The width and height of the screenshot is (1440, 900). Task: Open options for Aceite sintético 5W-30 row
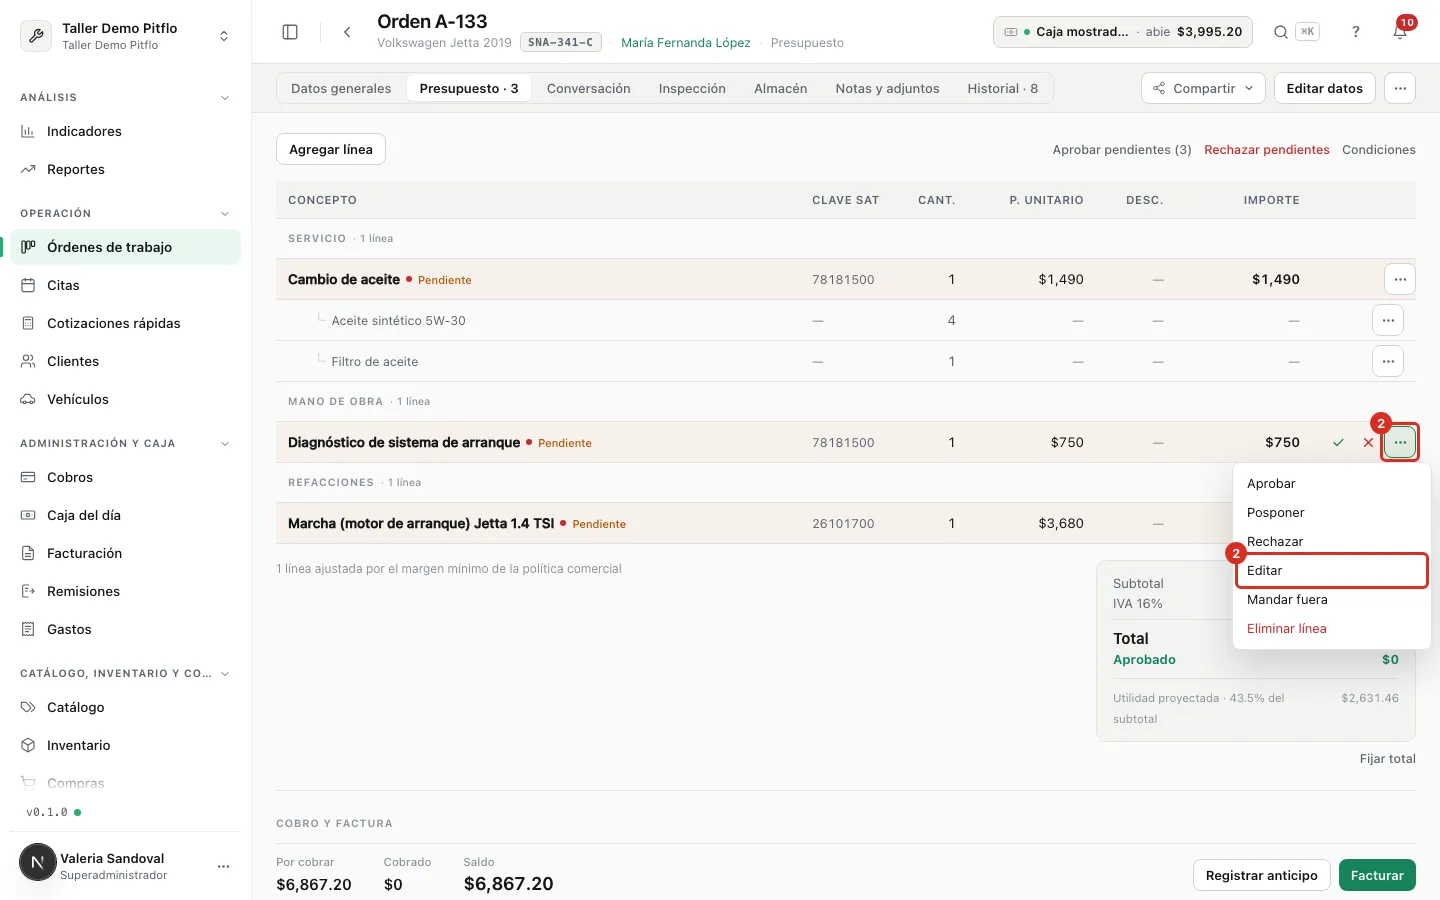pyautogui.click(x=1388, y=320)
